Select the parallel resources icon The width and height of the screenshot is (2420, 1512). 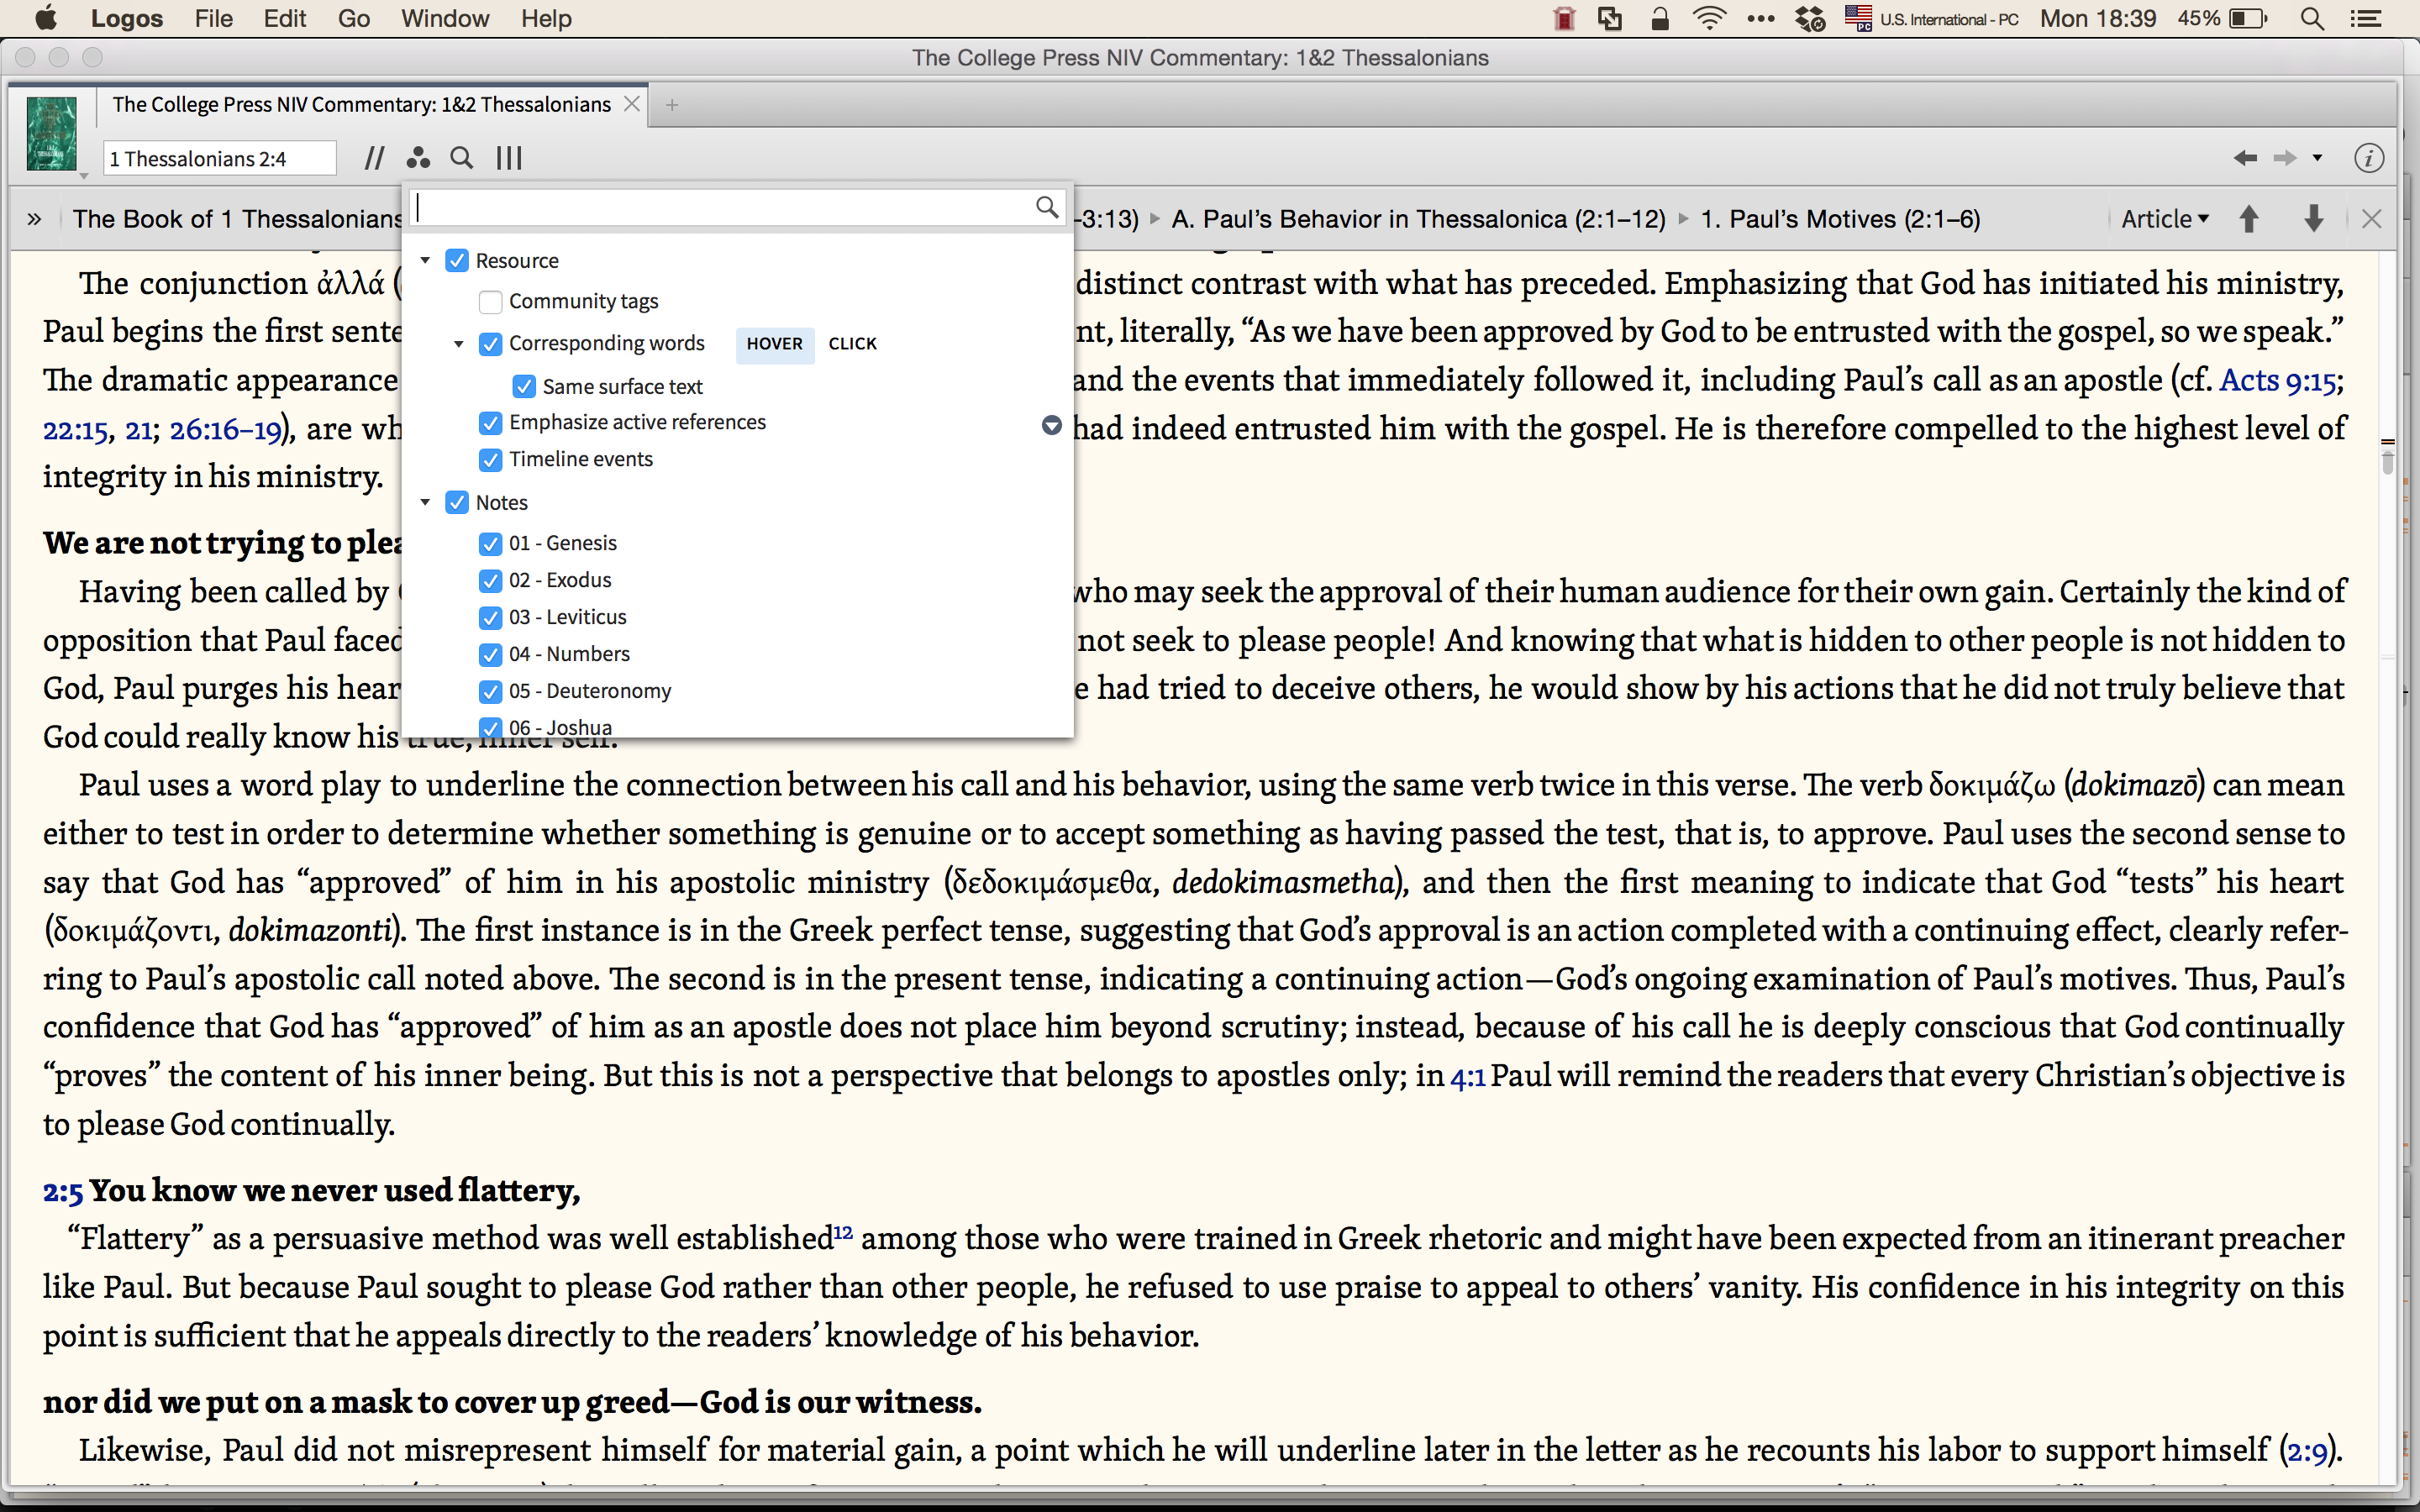(375, 158)
